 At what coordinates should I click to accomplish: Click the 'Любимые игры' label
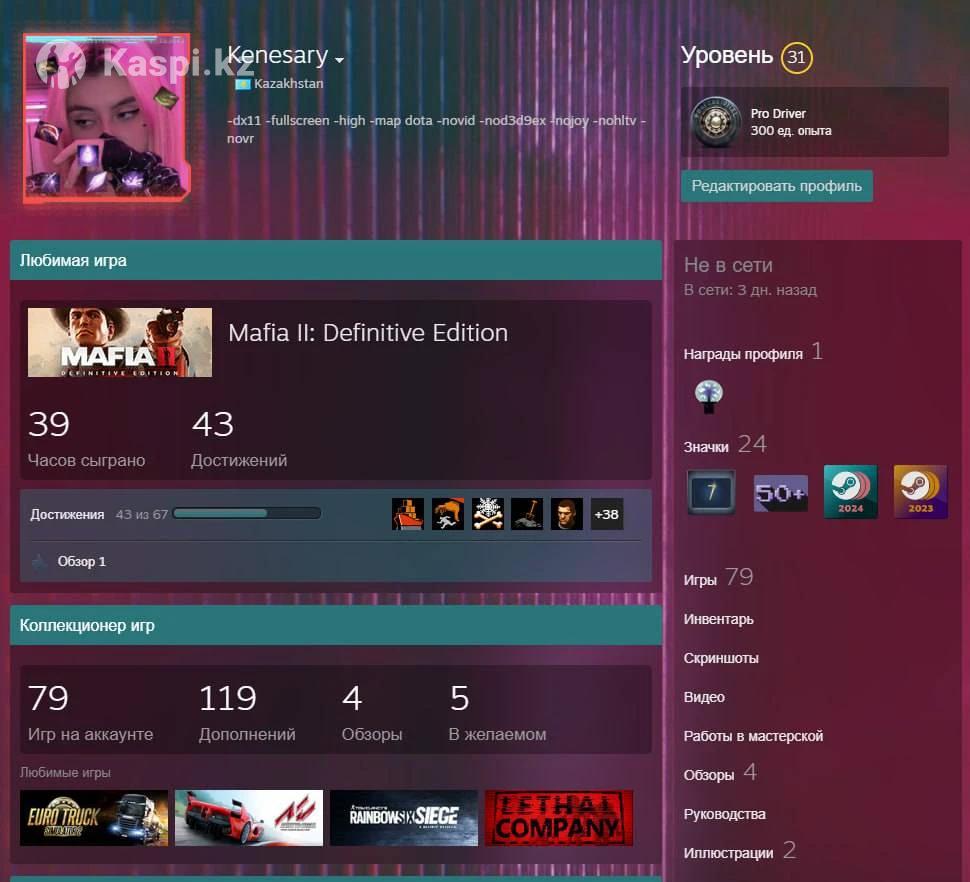coord(65,773)
